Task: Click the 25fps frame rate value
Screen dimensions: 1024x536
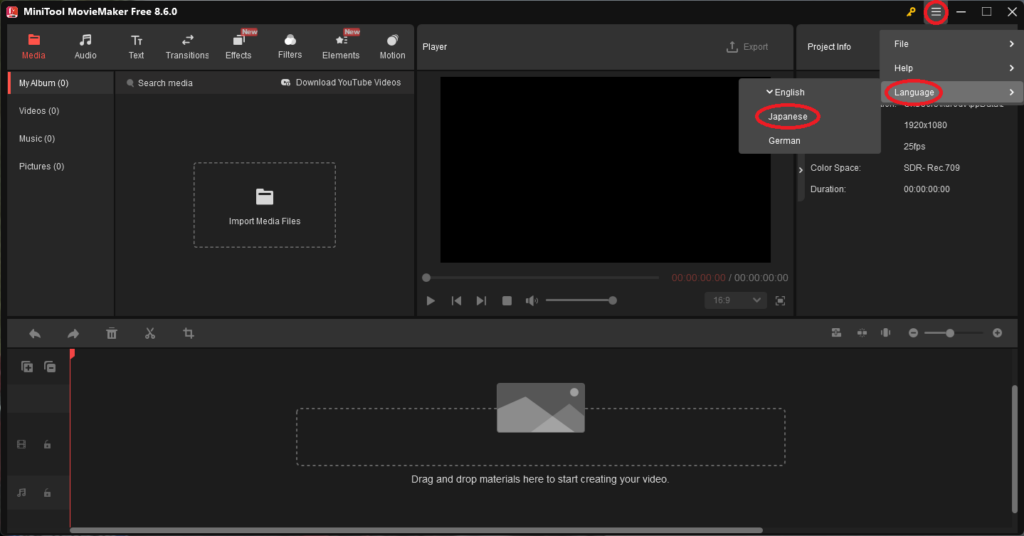Action: click(914, 146)
